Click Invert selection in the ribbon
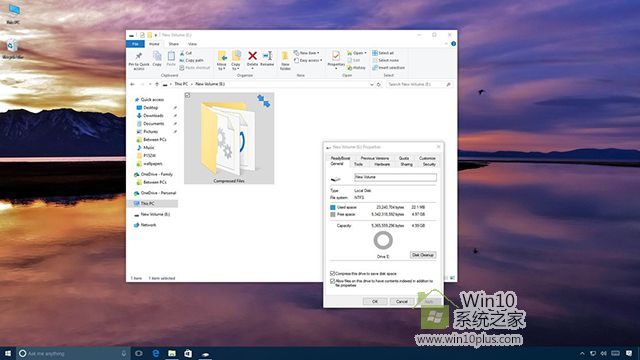Image resolution: width=640 pixels, height=360 pixels. coord(388,68)
